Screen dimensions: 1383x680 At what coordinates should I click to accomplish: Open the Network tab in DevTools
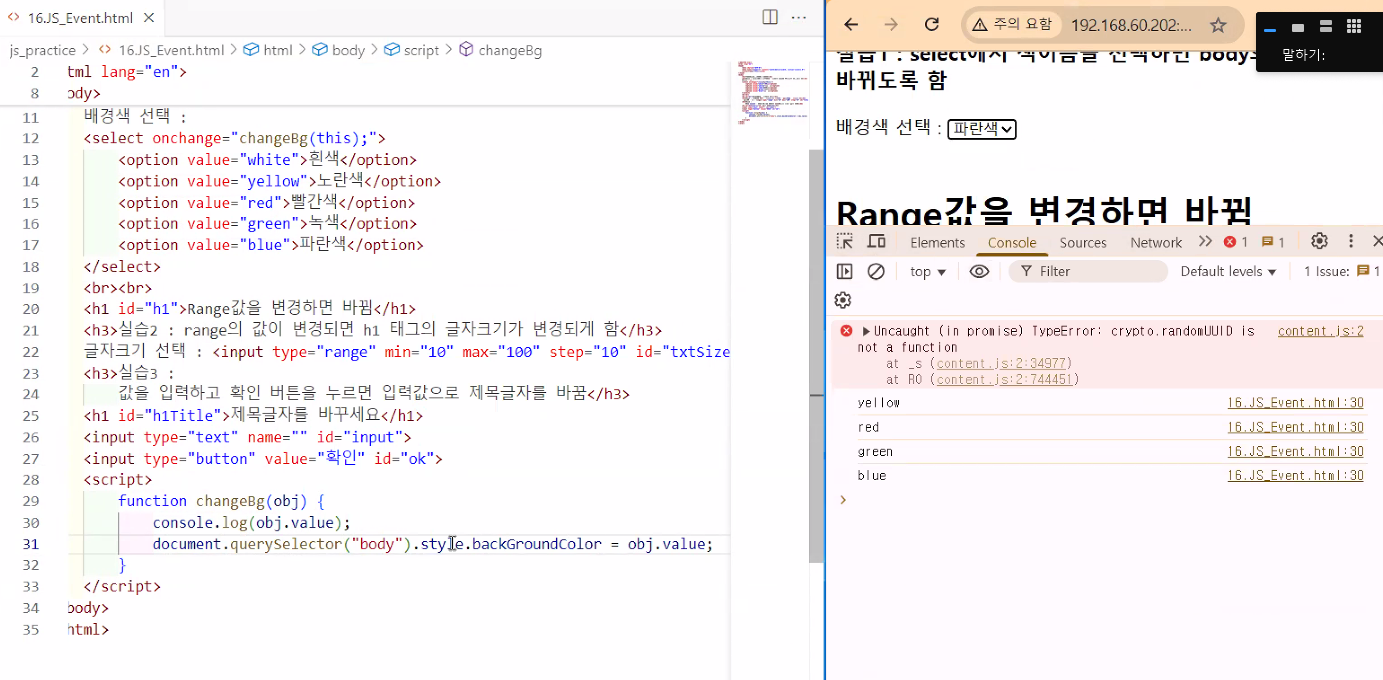pos(1156,242)
